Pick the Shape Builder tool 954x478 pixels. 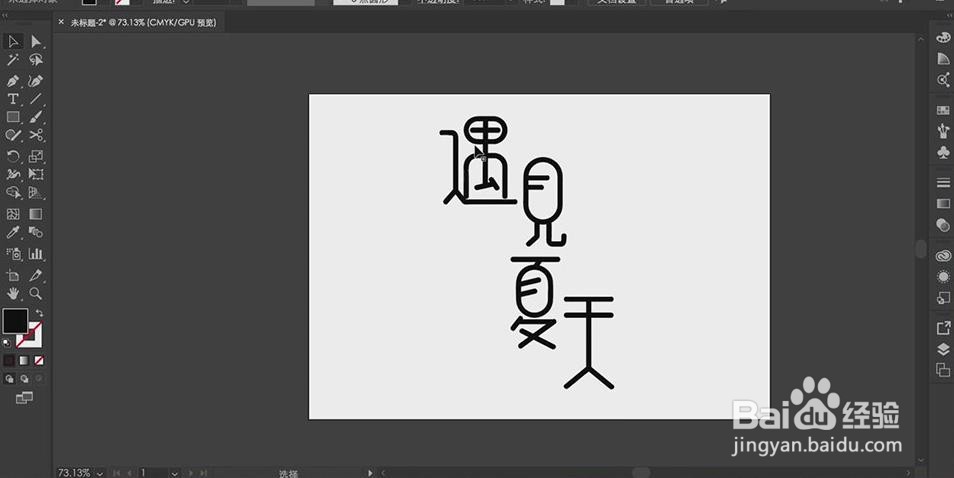coord(13,193)
